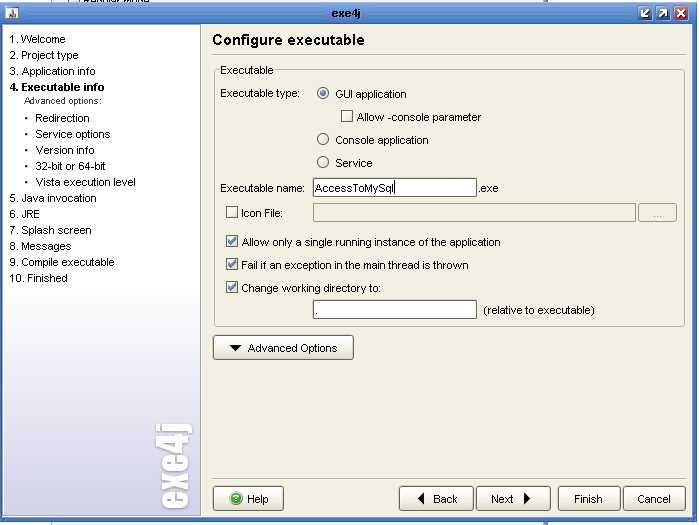Select step 4. Executable info
699x525 pixels.
point(57,87)
